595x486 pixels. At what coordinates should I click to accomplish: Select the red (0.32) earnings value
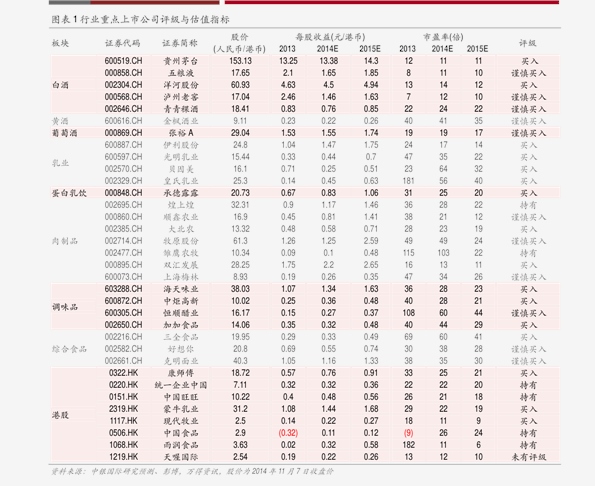pyautogui.click(x=288, y=433)
